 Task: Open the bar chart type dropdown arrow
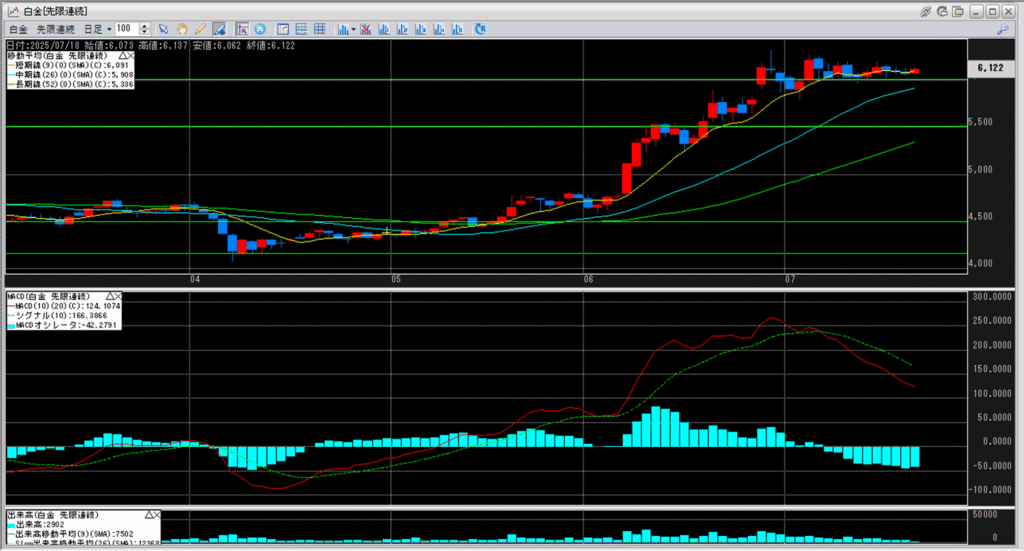click(x=352, y=29)
